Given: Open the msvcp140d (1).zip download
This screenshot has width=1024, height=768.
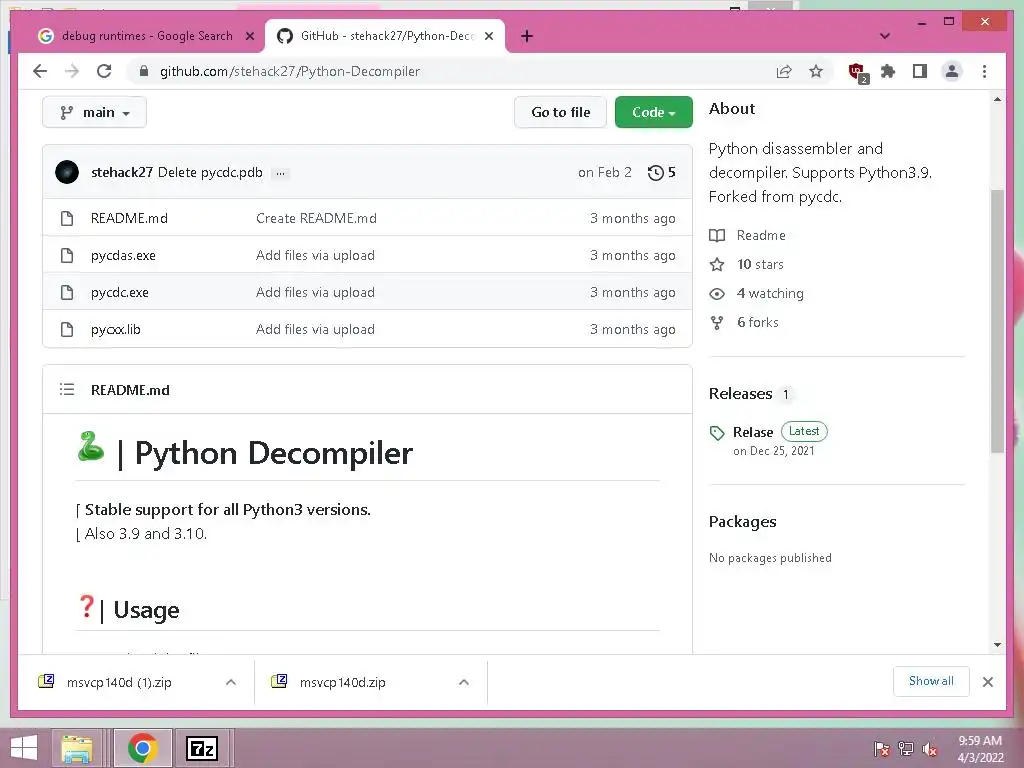Looking at the screenshot, I should pos(119,682).
